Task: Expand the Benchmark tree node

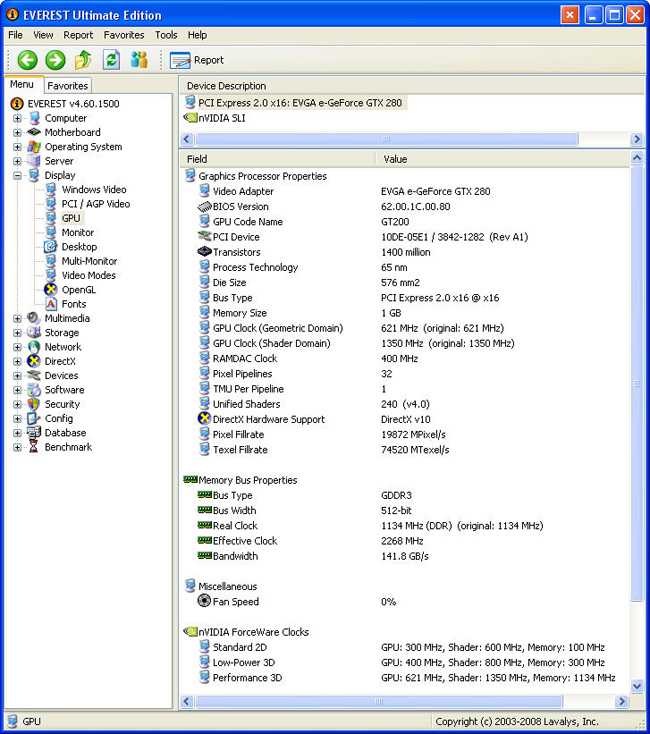Action: 17,447
